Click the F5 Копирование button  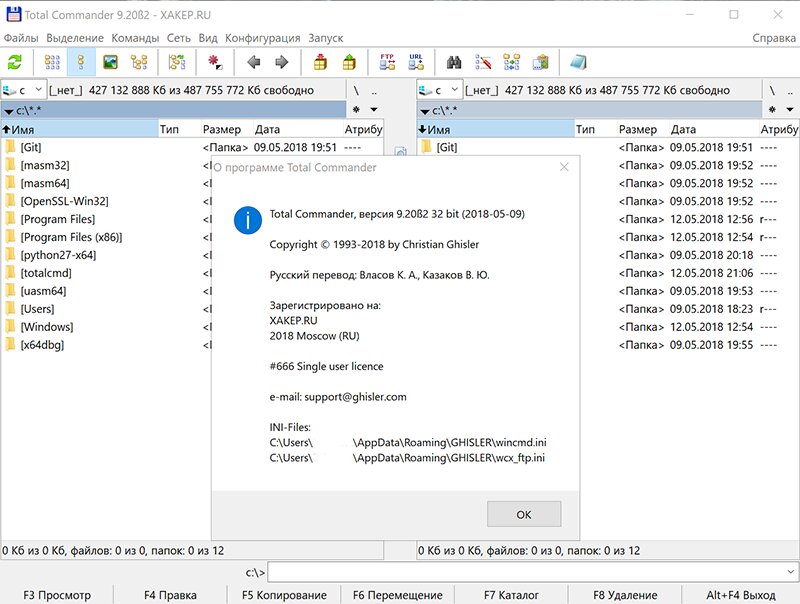tap(284, 595)
